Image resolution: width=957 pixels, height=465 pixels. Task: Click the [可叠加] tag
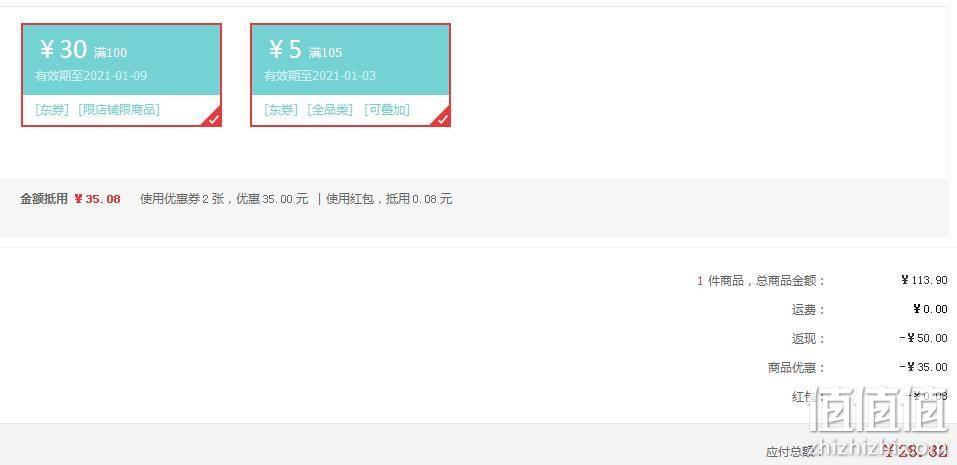[387, 110]
